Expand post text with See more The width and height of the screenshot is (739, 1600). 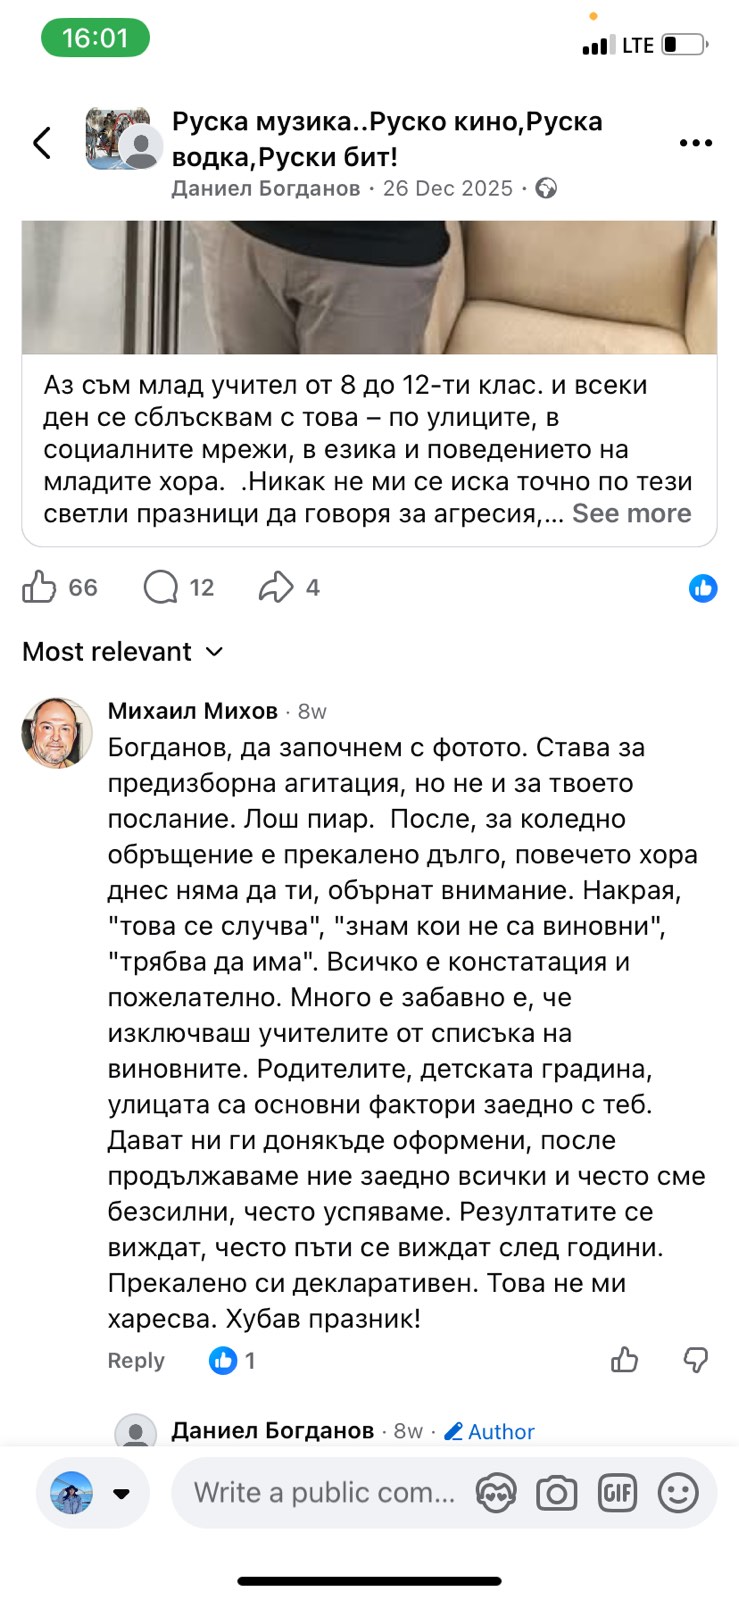(631, 513)
